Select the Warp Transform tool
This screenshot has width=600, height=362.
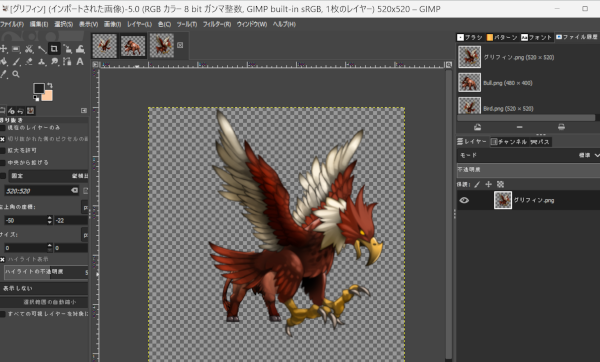pos(80,49)
